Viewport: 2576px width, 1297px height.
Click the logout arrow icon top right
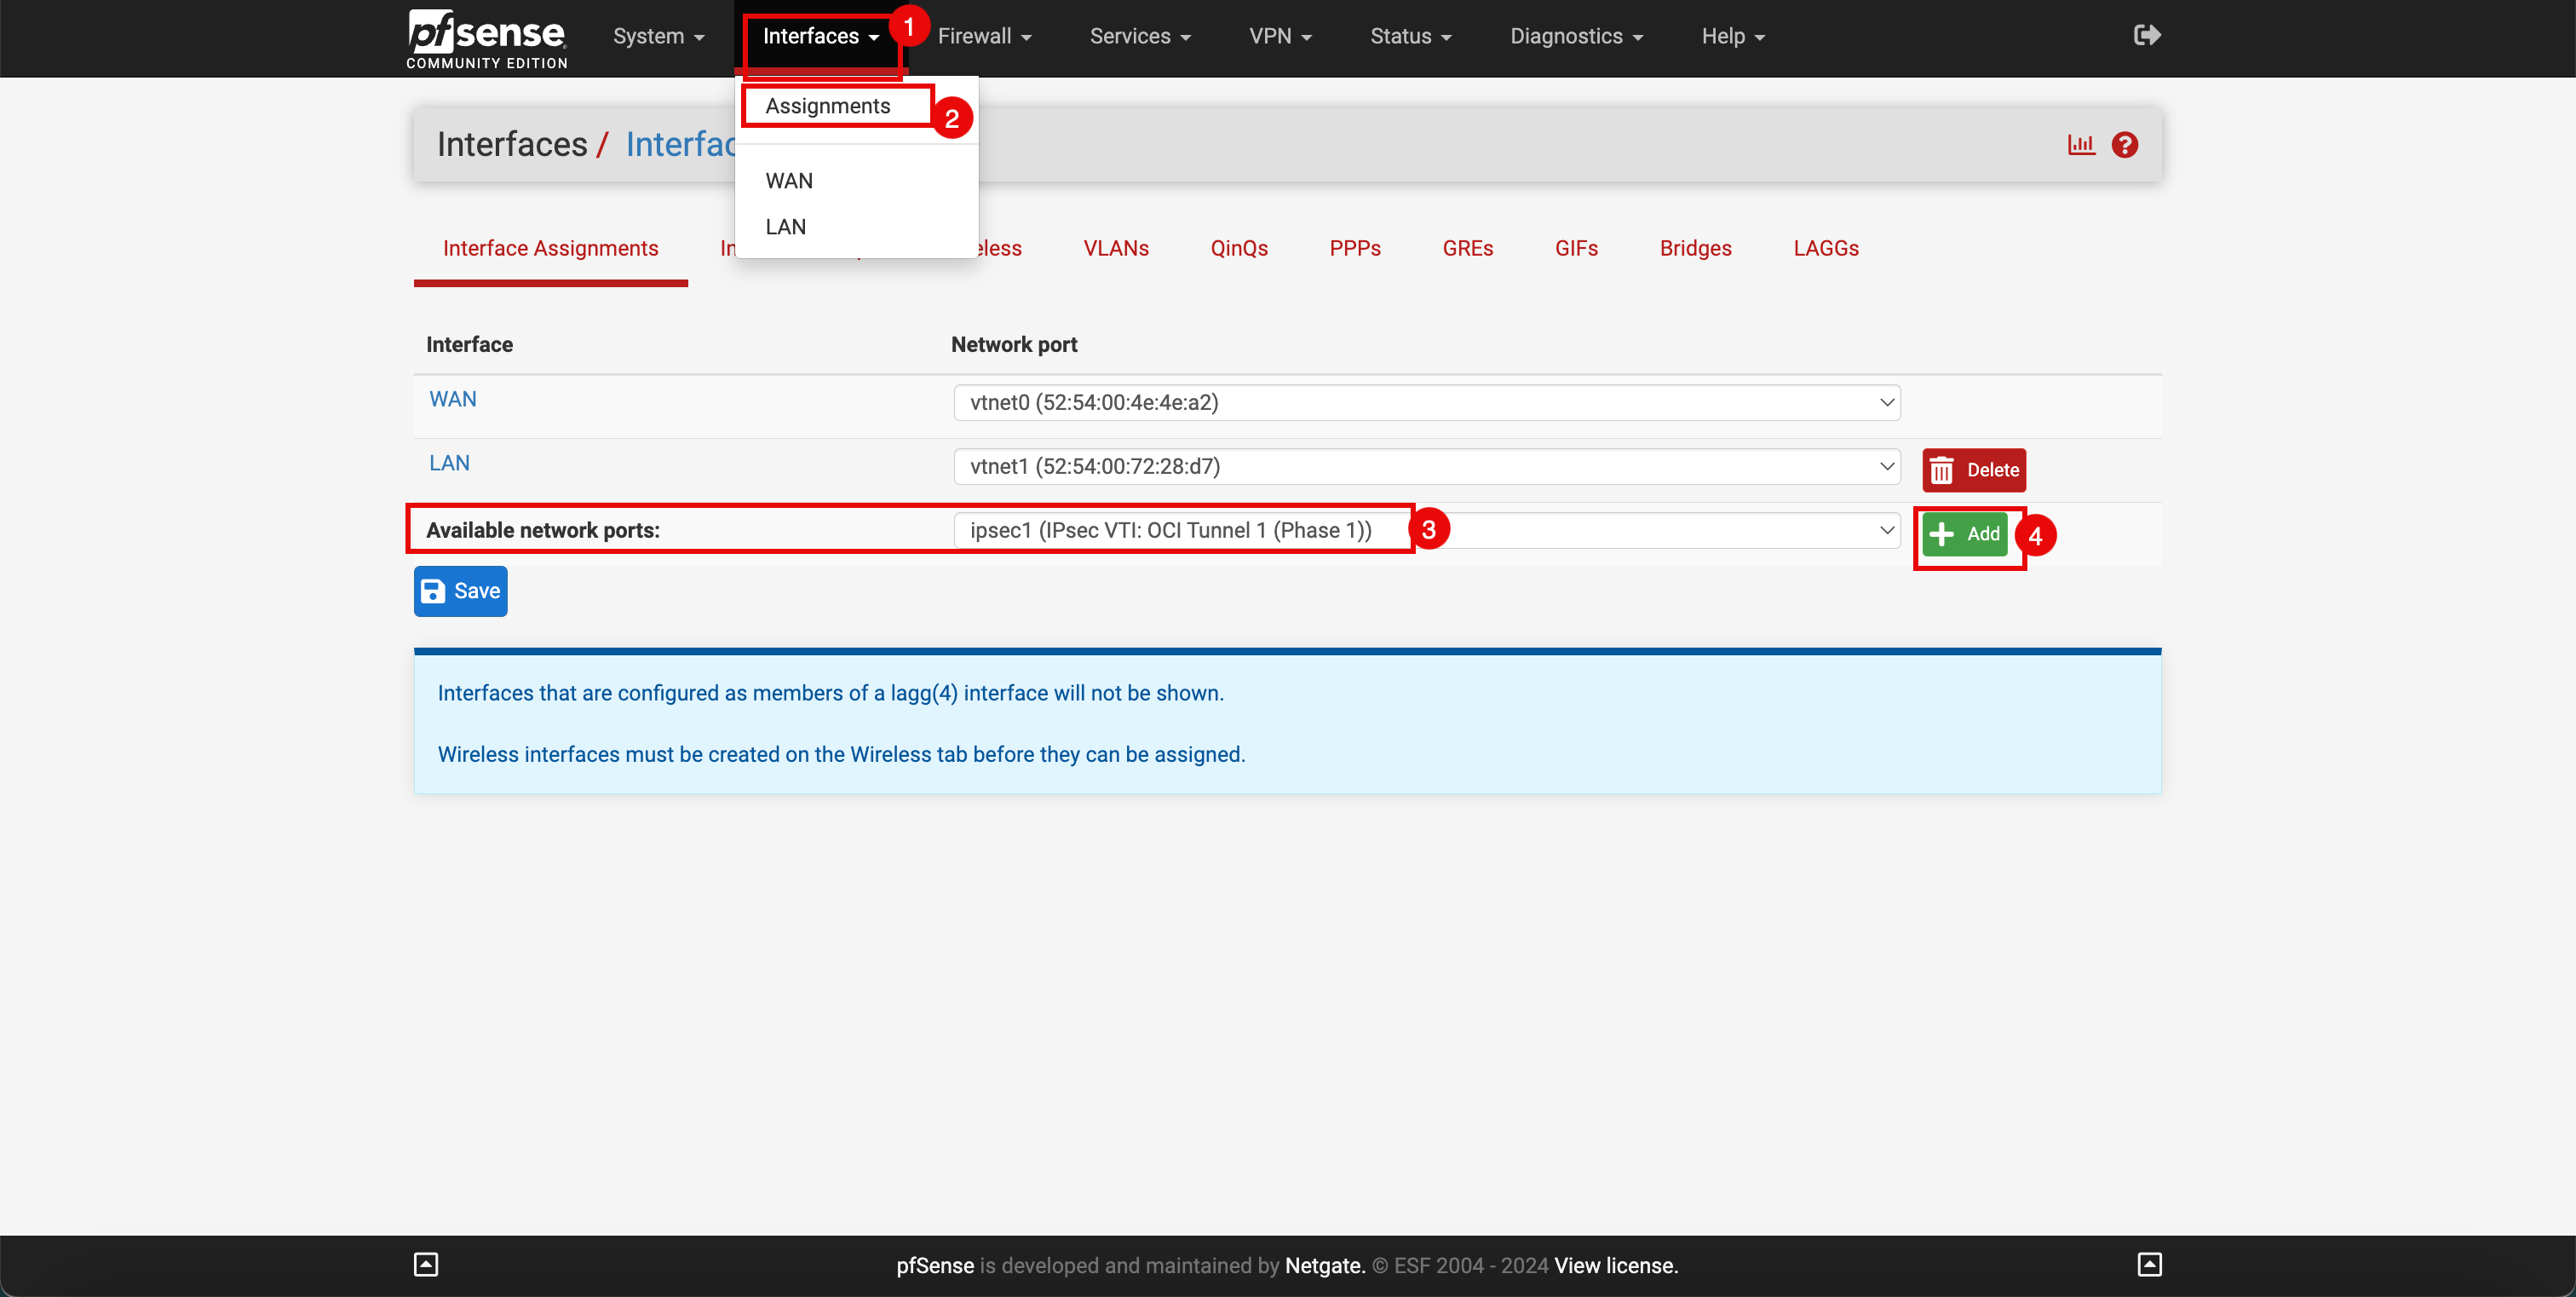coord(2146,35)
